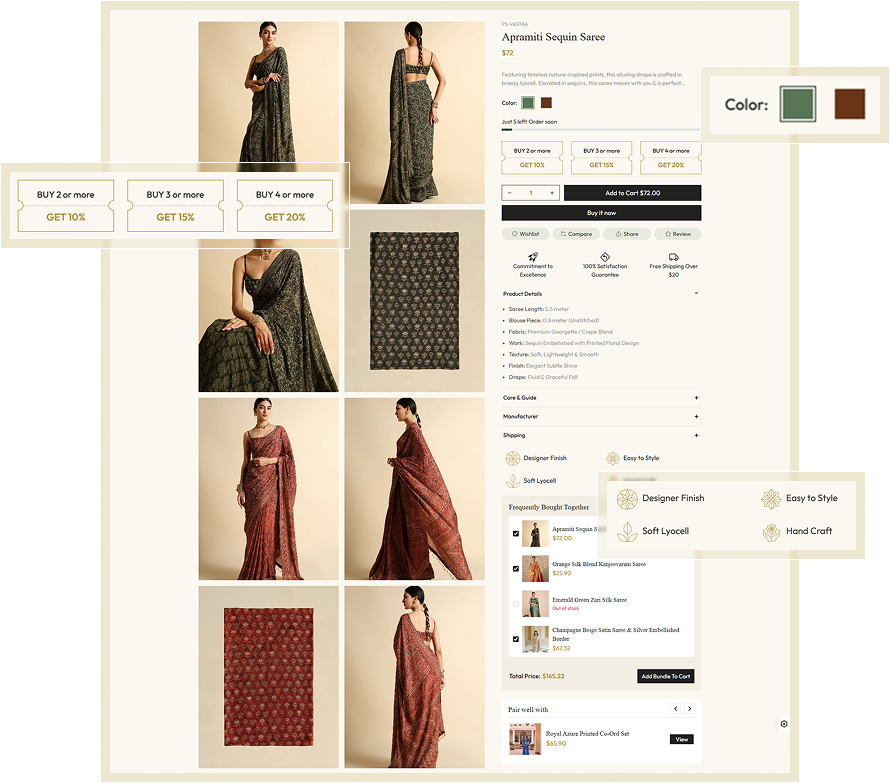
Task: Expand the Shipping section
Action: point(601,436)
